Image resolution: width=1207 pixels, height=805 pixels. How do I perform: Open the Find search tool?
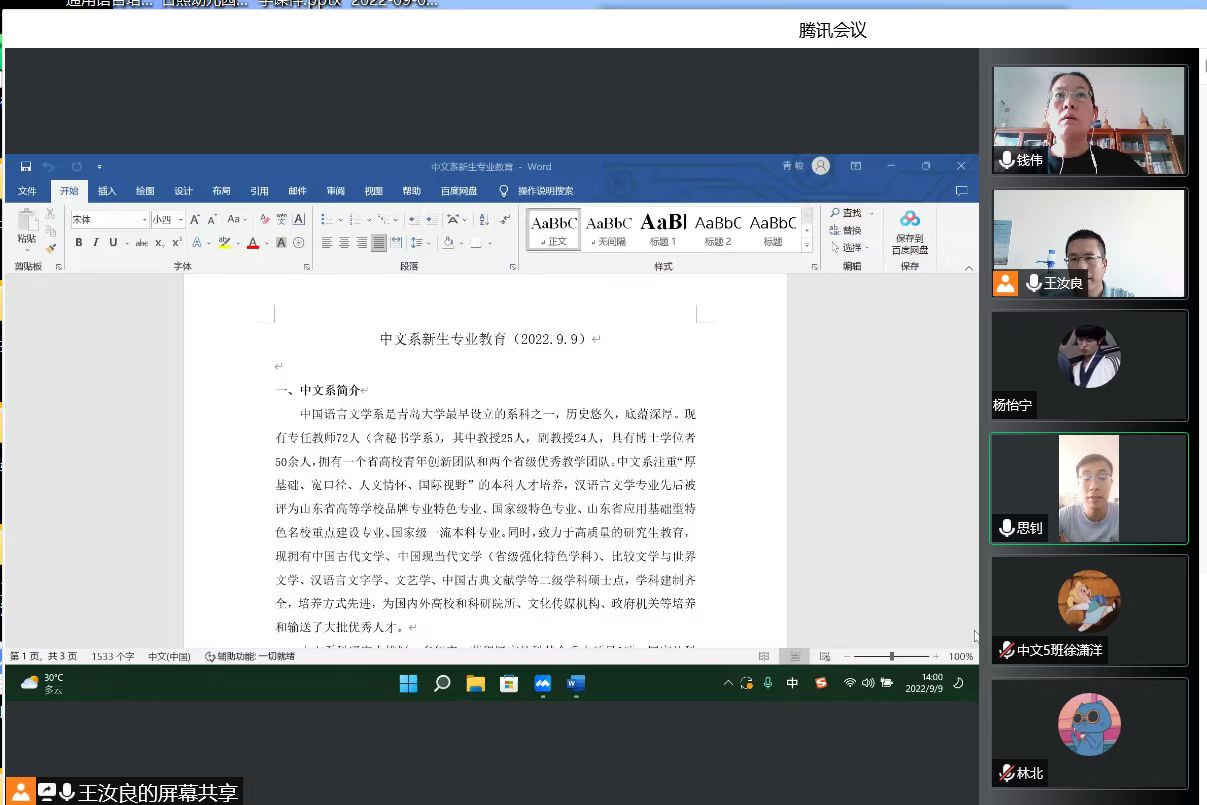(845, 213)
